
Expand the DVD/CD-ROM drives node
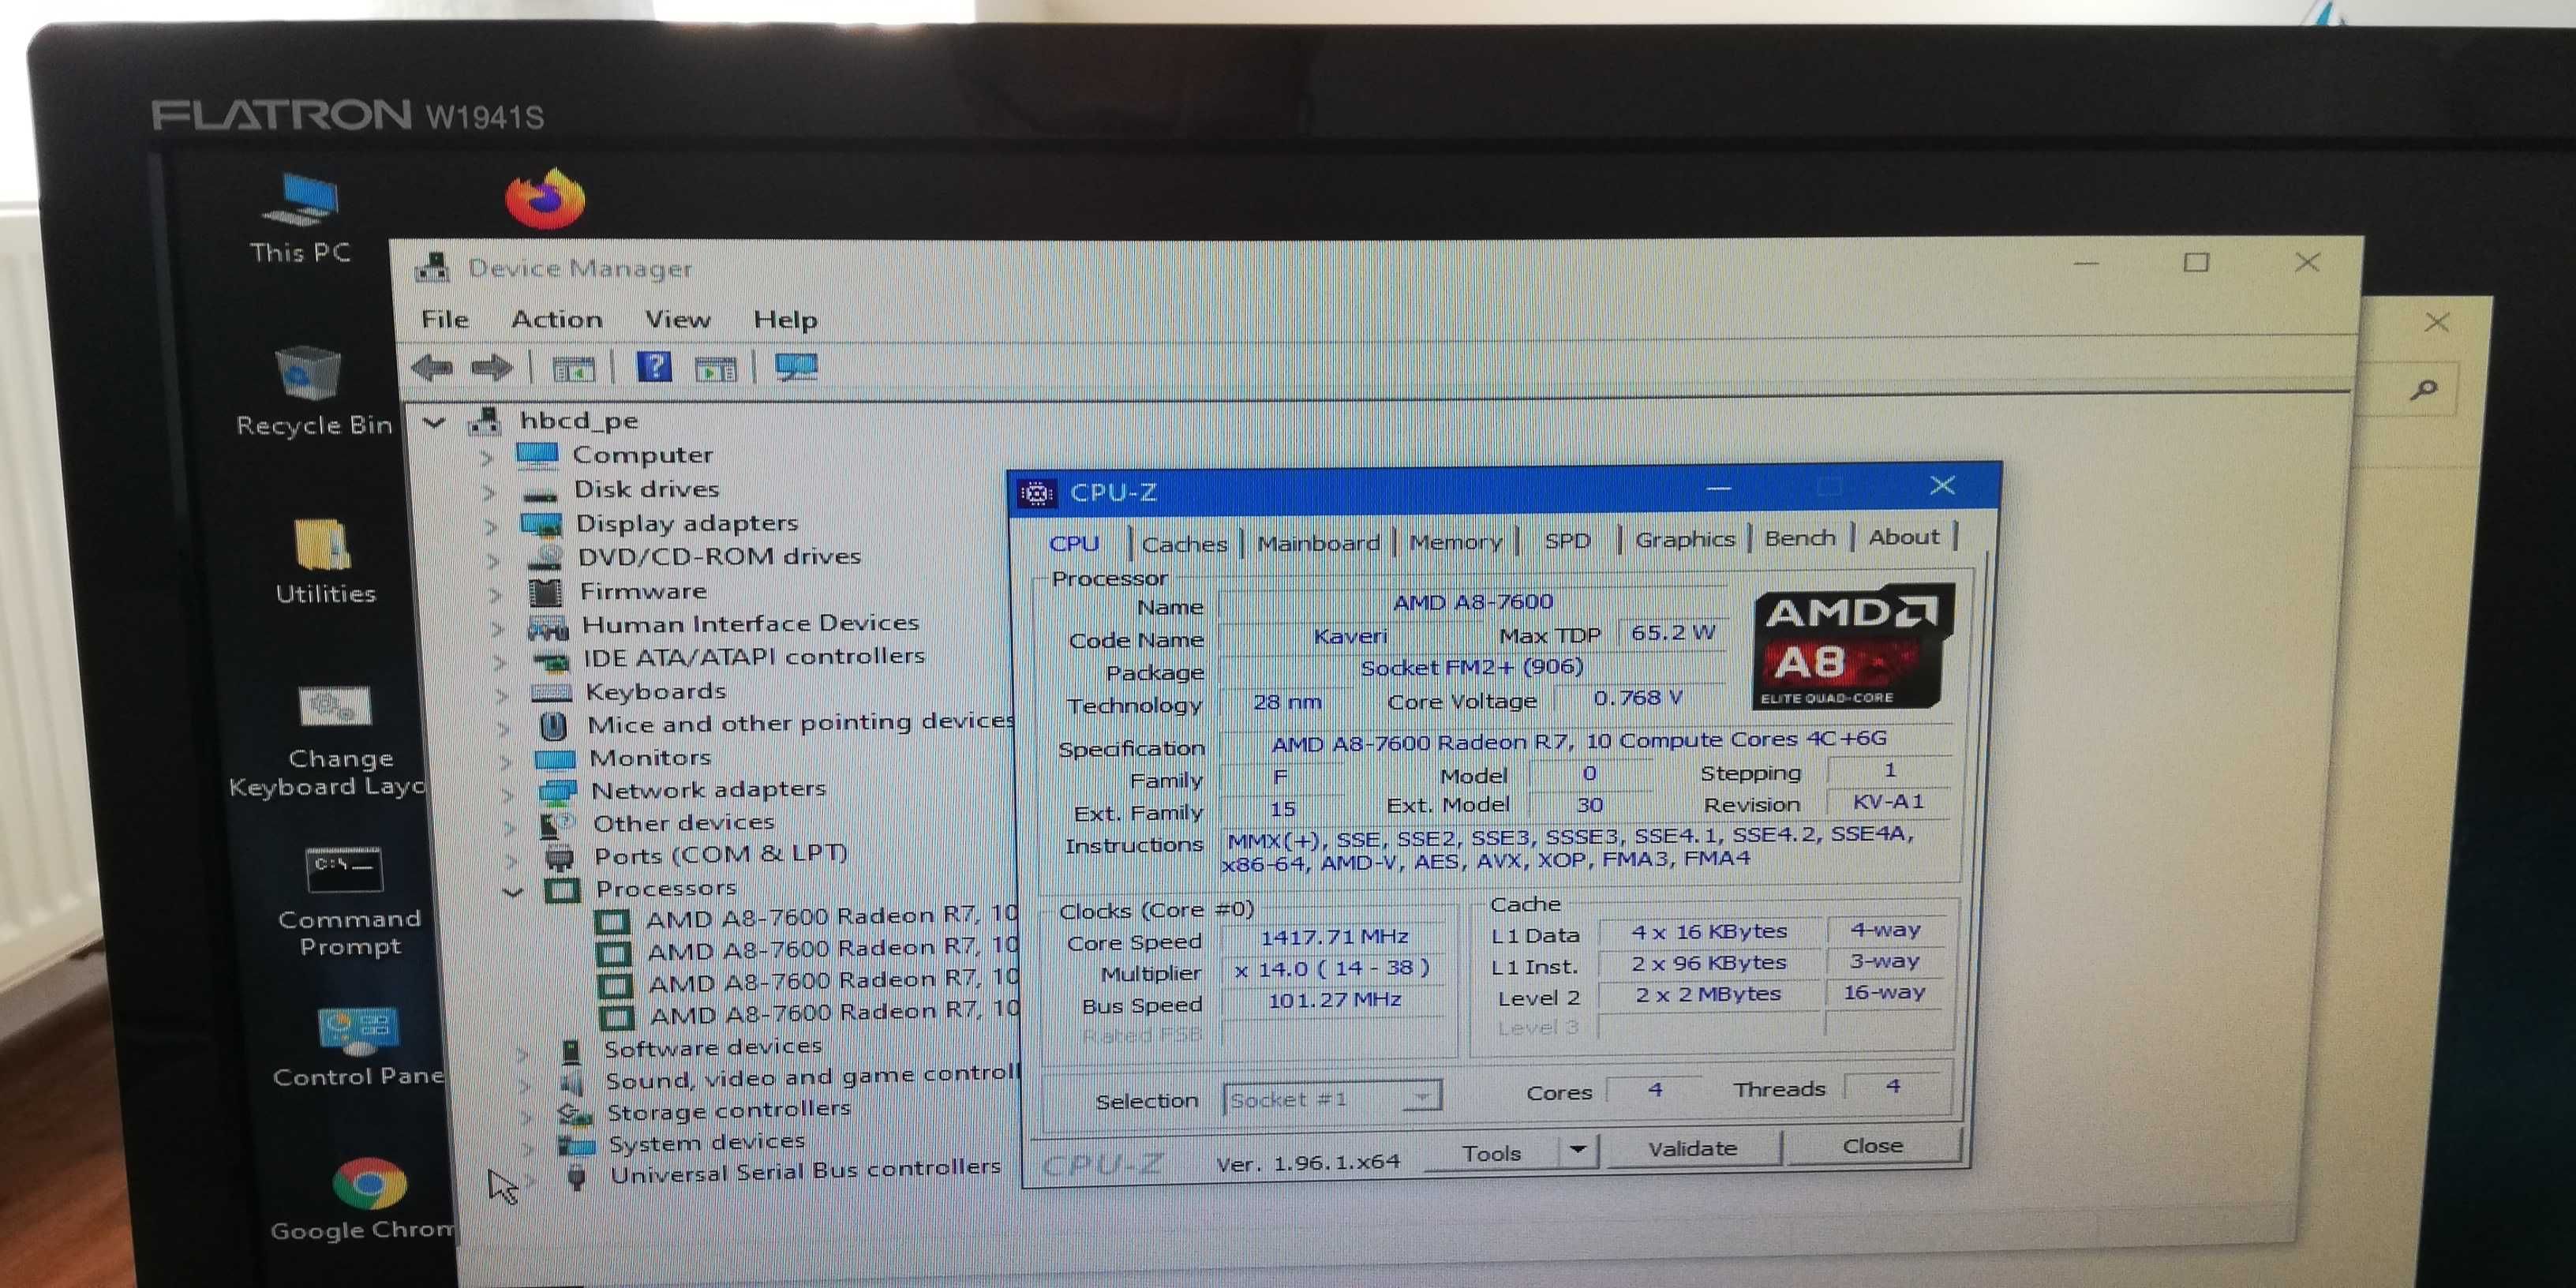(x=492, y=560)
